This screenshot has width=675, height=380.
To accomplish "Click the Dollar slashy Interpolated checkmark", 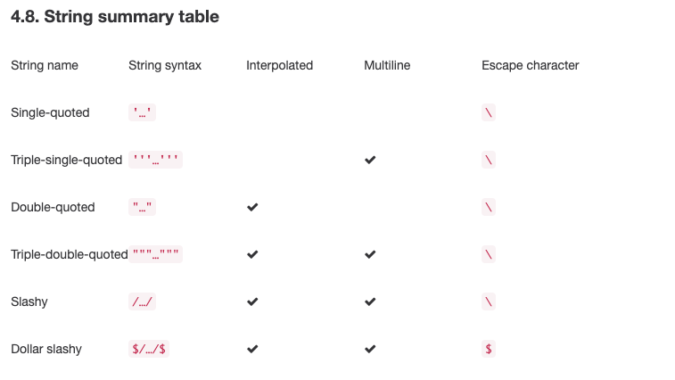I will click(253, 349).
